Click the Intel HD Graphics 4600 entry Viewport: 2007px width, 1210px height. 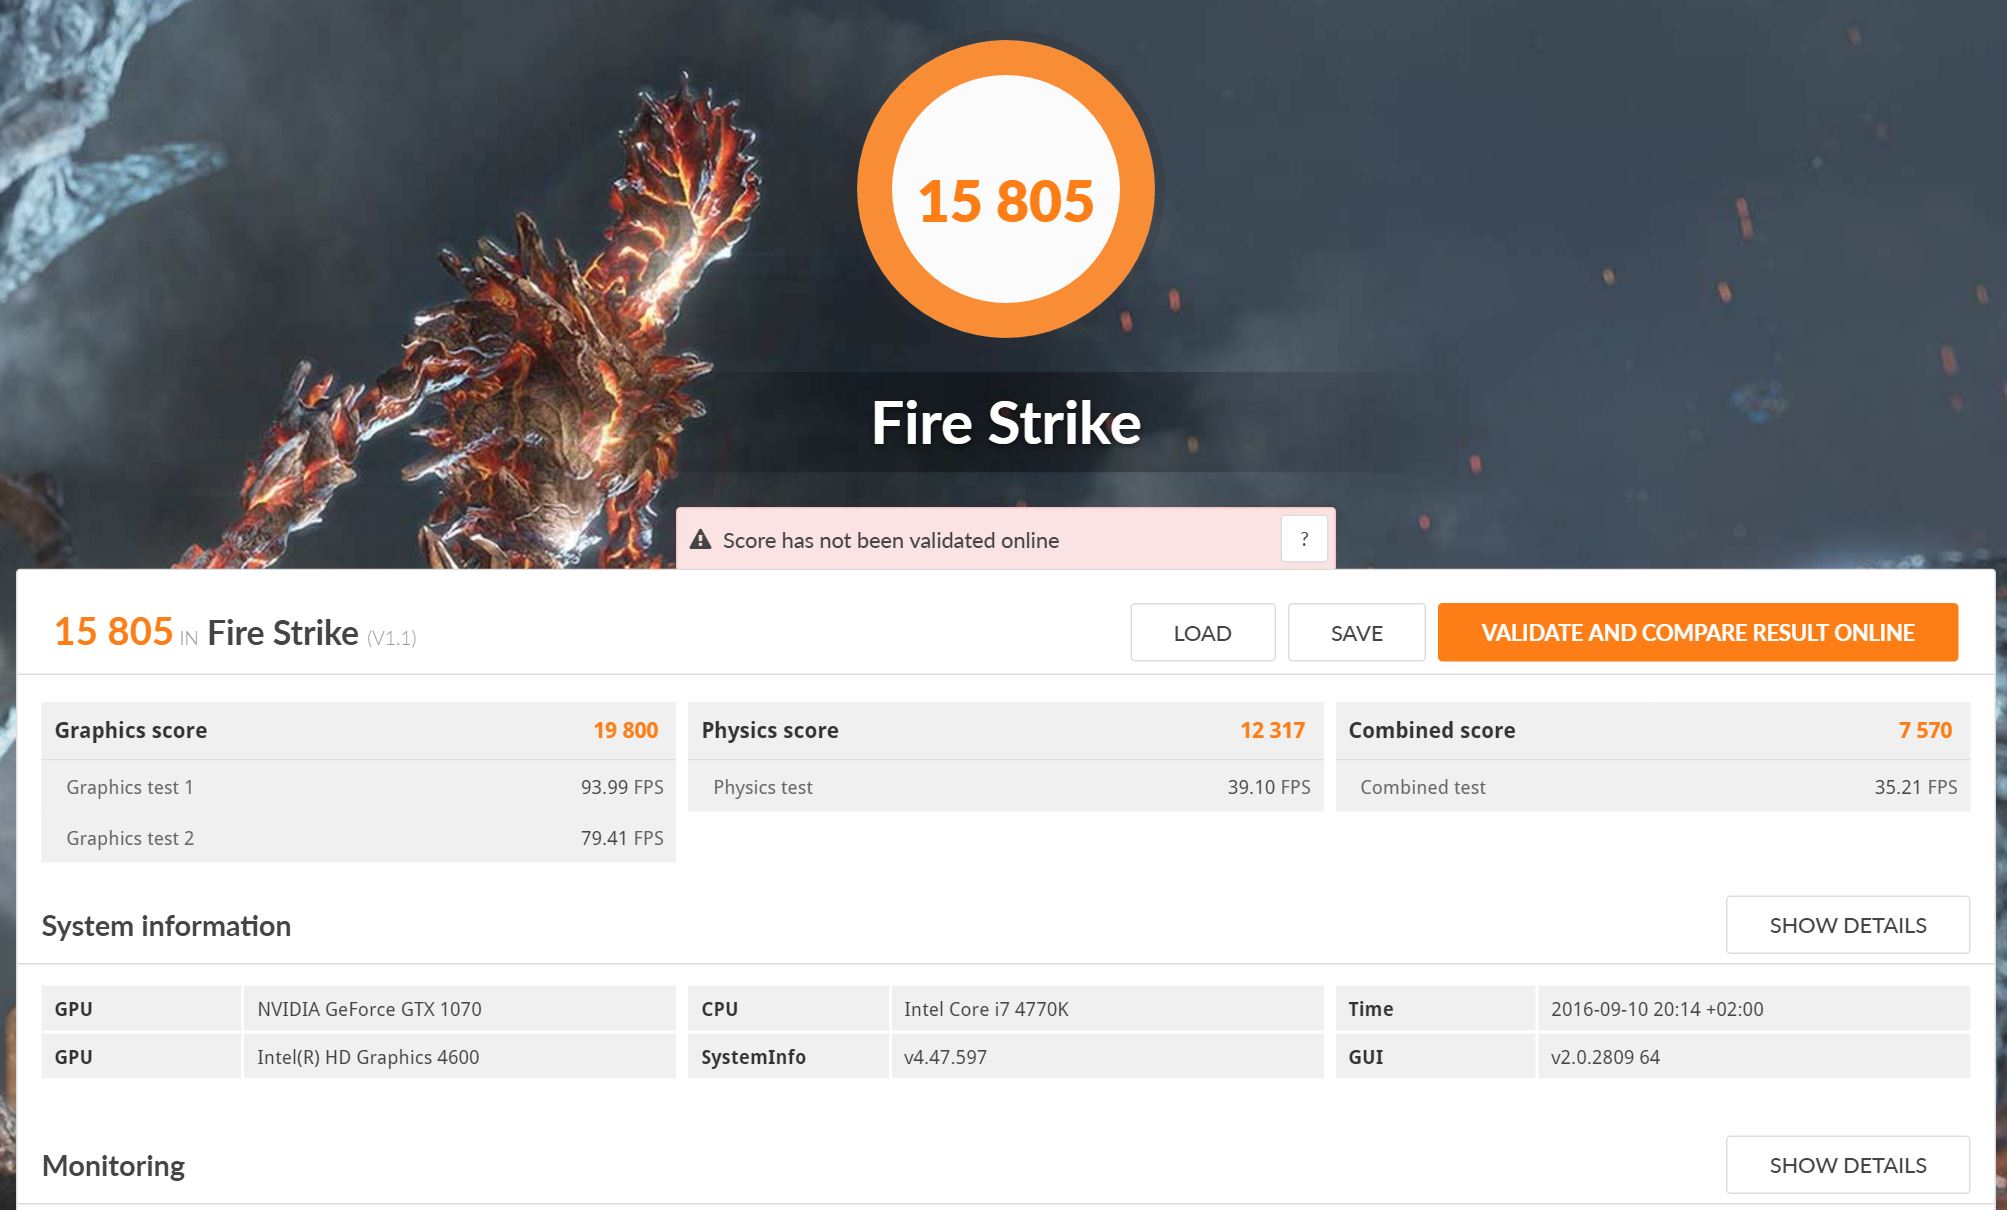coord(368,1057)
